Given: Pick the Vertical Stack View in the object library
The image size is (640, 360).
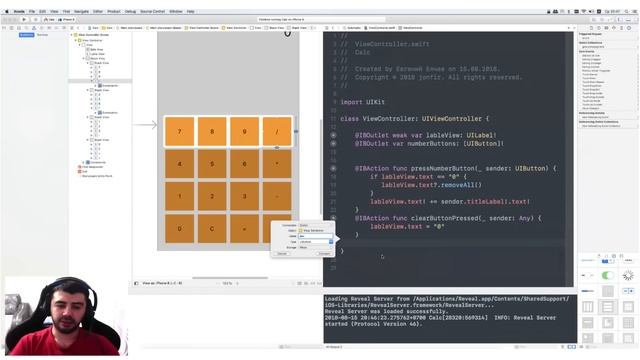Looking at the screenshot, I should coord(608,307).
